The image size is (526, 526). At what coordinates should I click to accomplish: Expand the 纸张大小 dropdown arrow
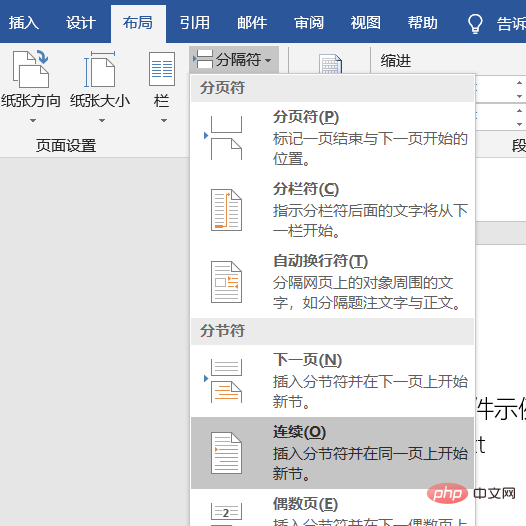coord(102,120)
